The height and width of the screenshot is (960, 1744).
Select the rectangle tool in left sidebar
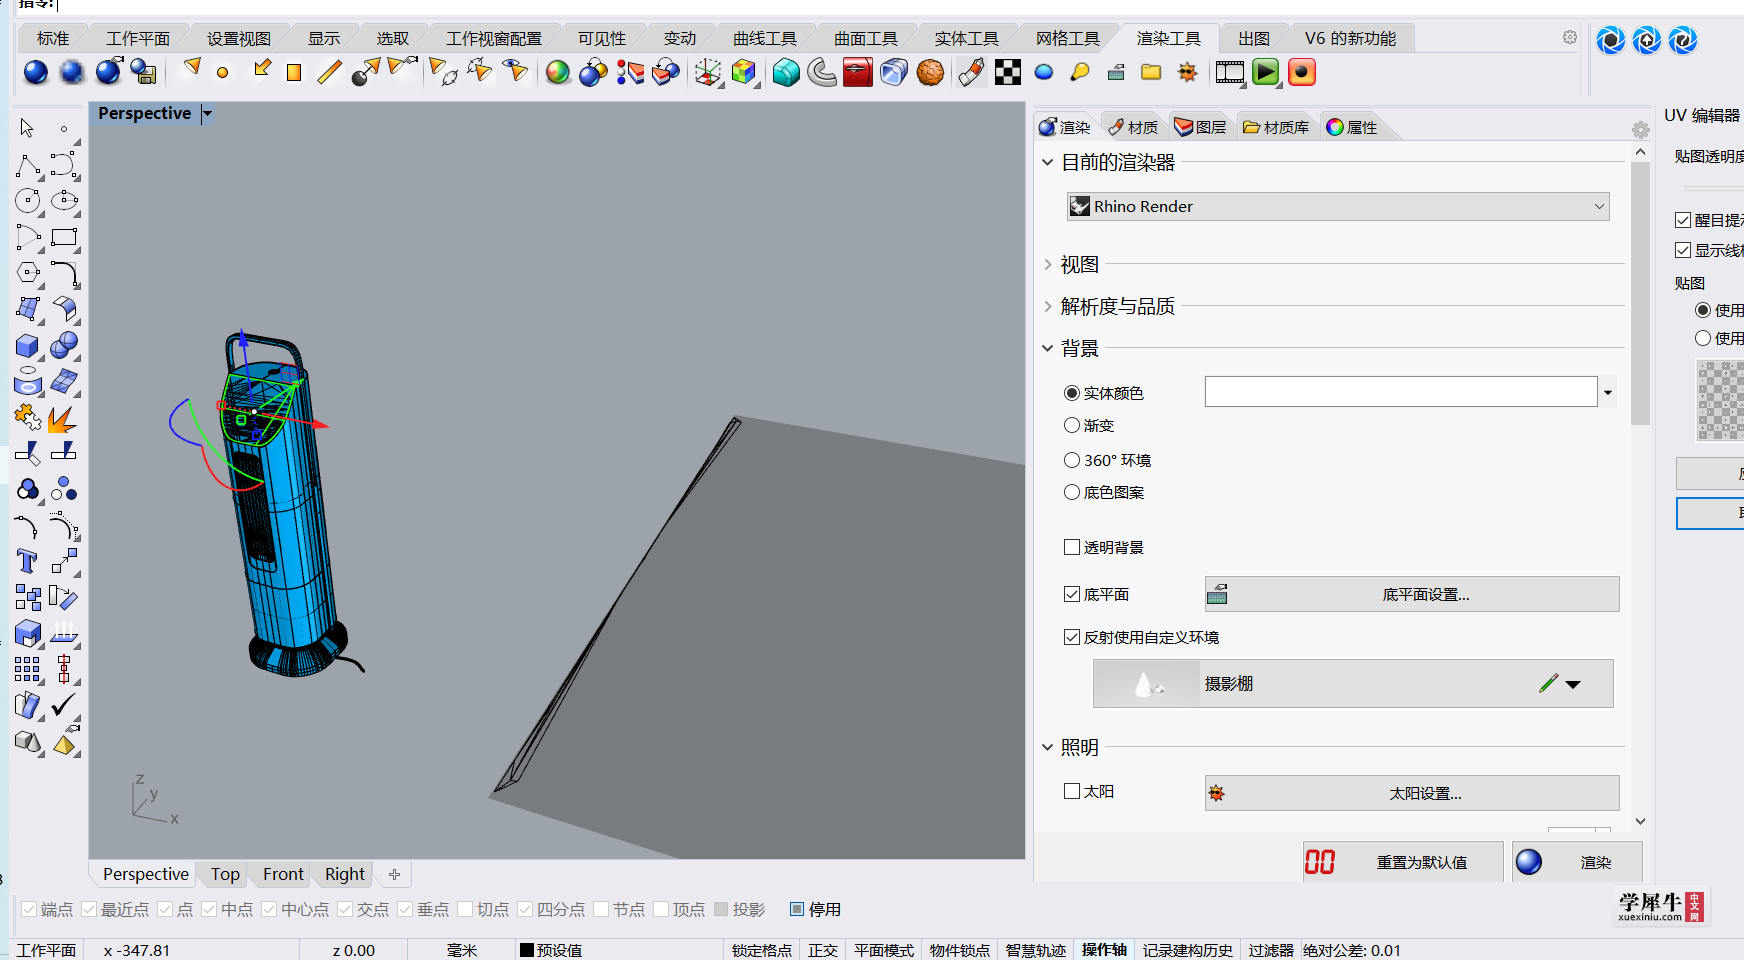pyautogui.click(x=64, y=238)
